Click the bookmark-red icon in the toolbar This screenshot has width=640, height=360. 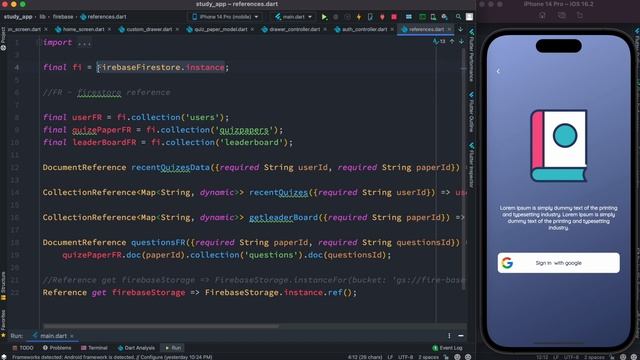tap(382, 17)
